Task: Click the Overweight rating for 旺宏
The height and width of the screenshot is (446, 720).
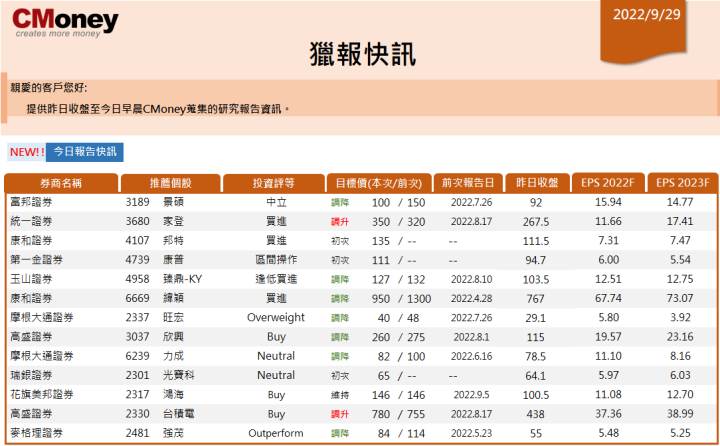Action: point(276,317)
